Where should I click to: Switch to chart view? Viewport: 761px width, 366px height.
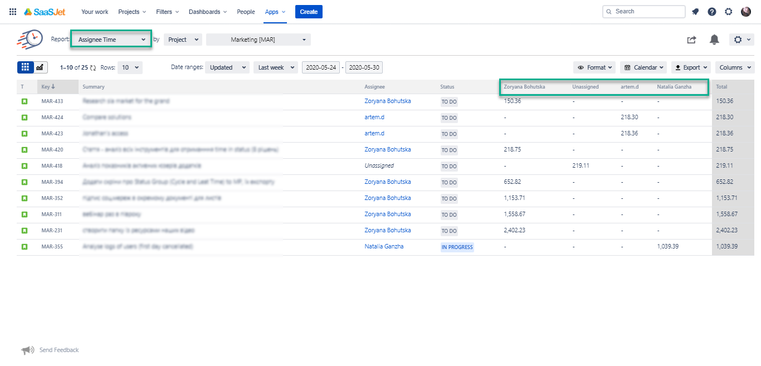(39, 67)
